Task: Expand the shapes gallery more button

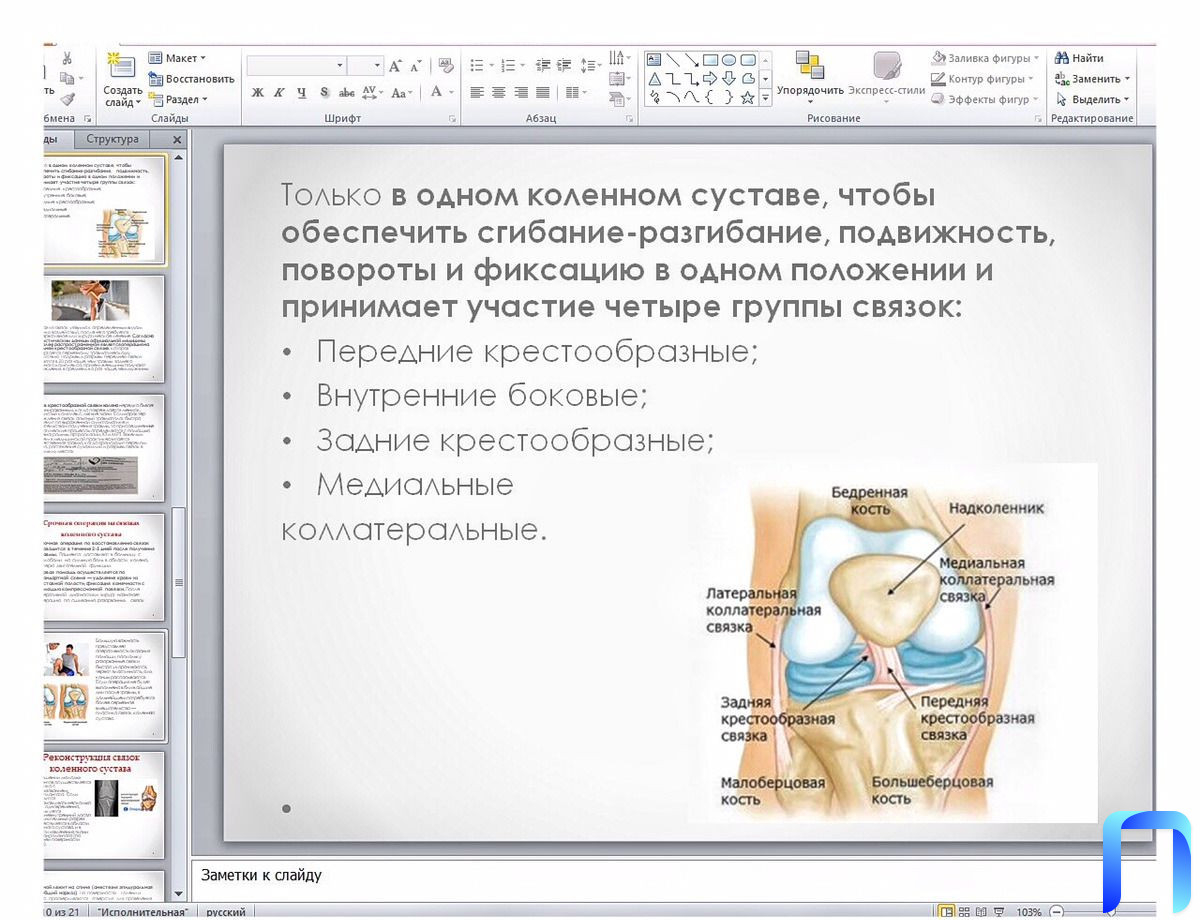Action: (765, 98)
